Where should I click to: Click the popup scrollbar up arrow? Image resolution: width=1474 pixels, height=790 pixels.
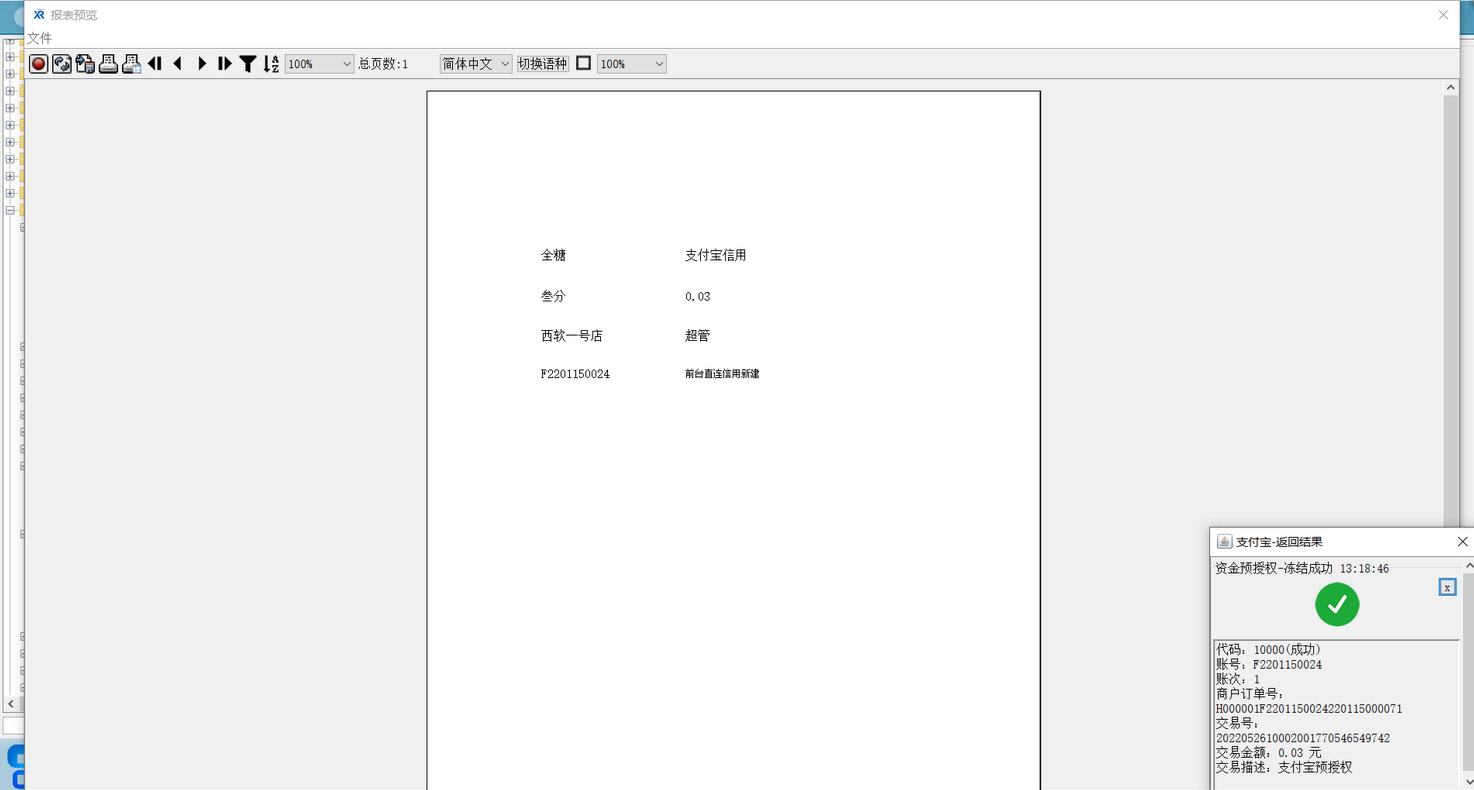[x=1468, y=566]
